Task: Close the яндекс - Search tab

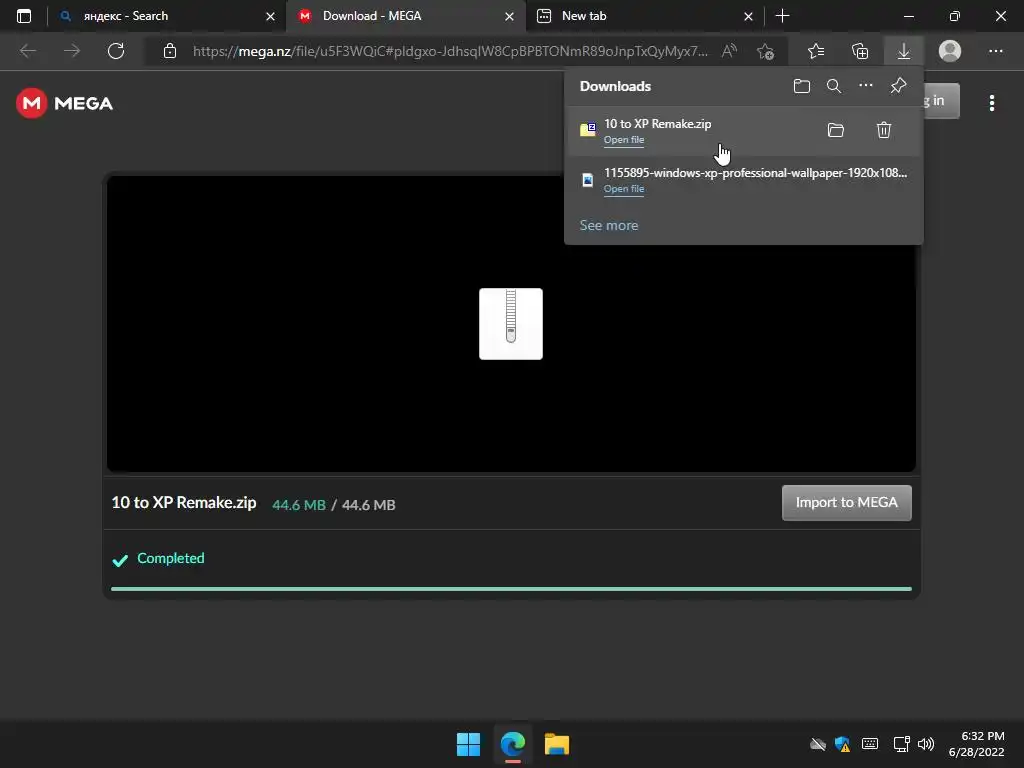Action: coord(270,16)
